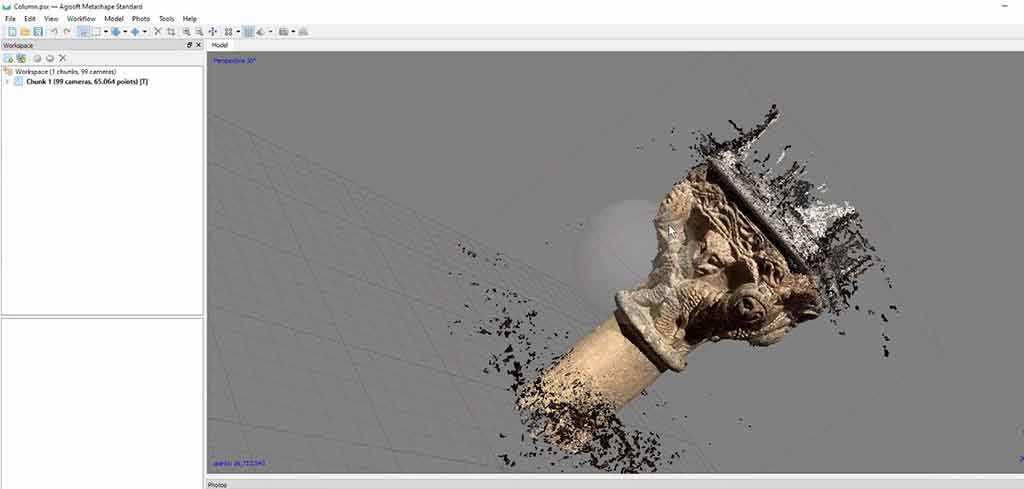This screenshot has height=489, width=1024.
Task: Save the project with the disk icon
Action: [x=38, y=32]
